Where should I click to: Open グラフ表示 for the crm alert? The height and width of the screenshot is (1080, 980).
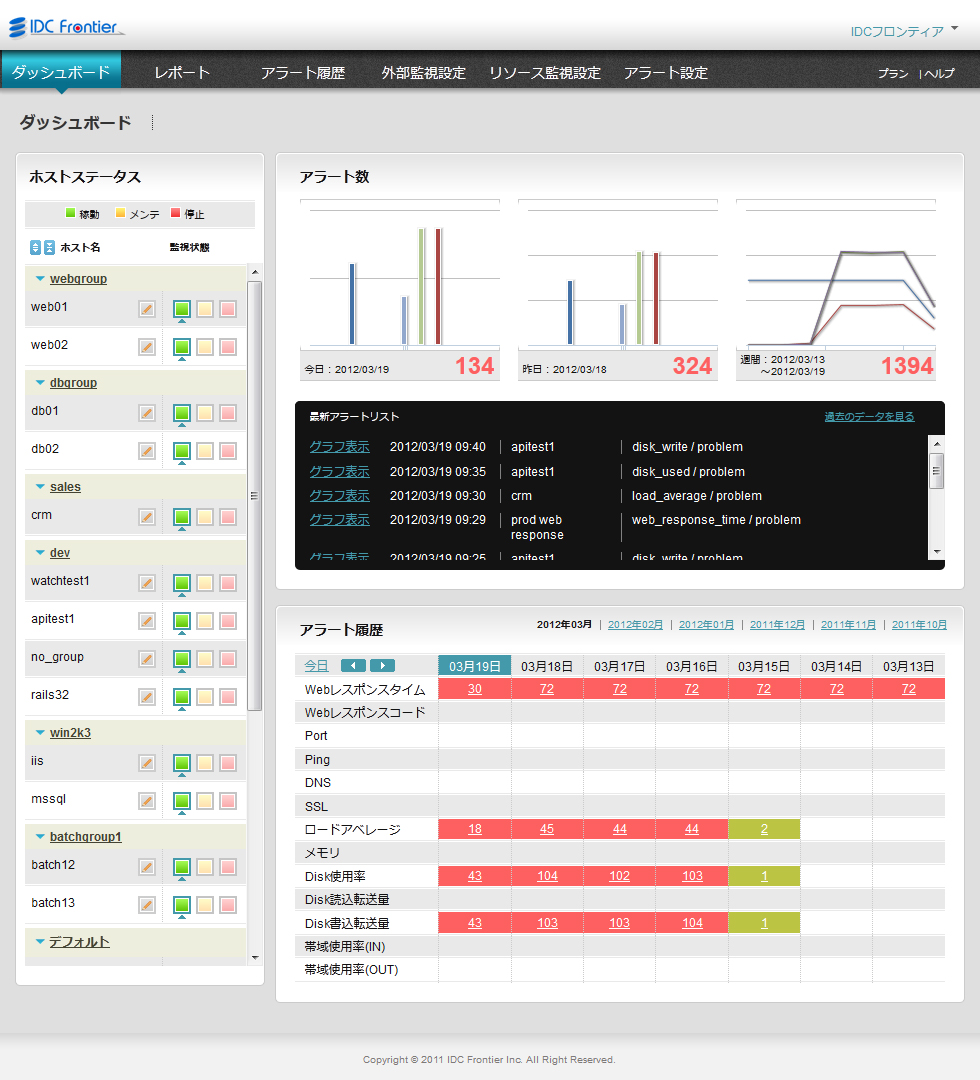coord(339,496)
